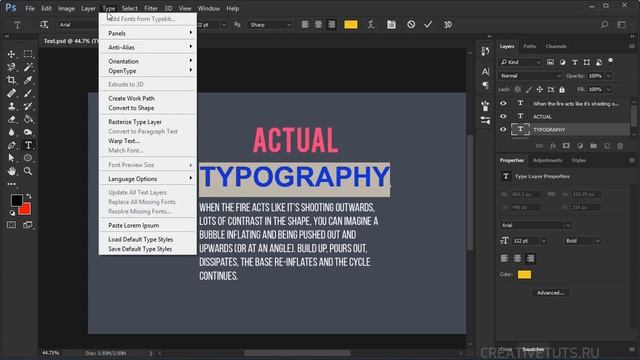This screenshot has height=360, width=640.
Task: Select the Lasso tool
Action: (11, 67)
